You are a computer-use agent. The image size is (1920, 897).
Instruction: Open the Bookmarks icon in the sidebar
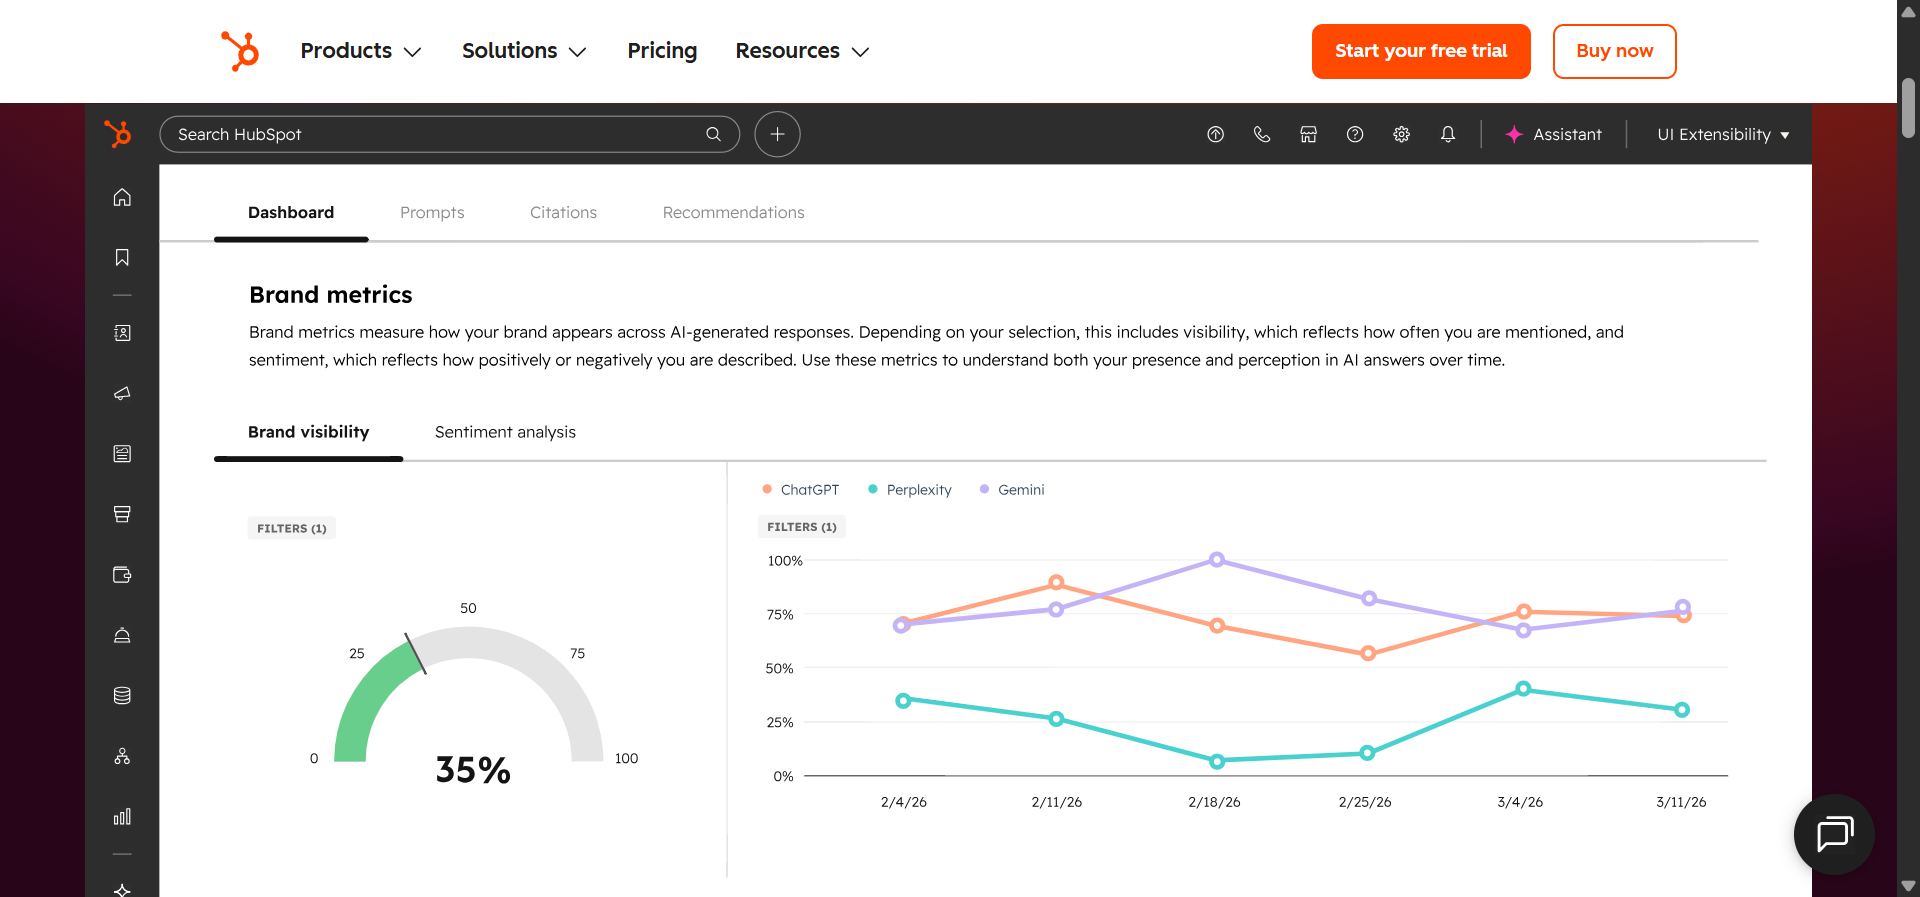point(122,258)
